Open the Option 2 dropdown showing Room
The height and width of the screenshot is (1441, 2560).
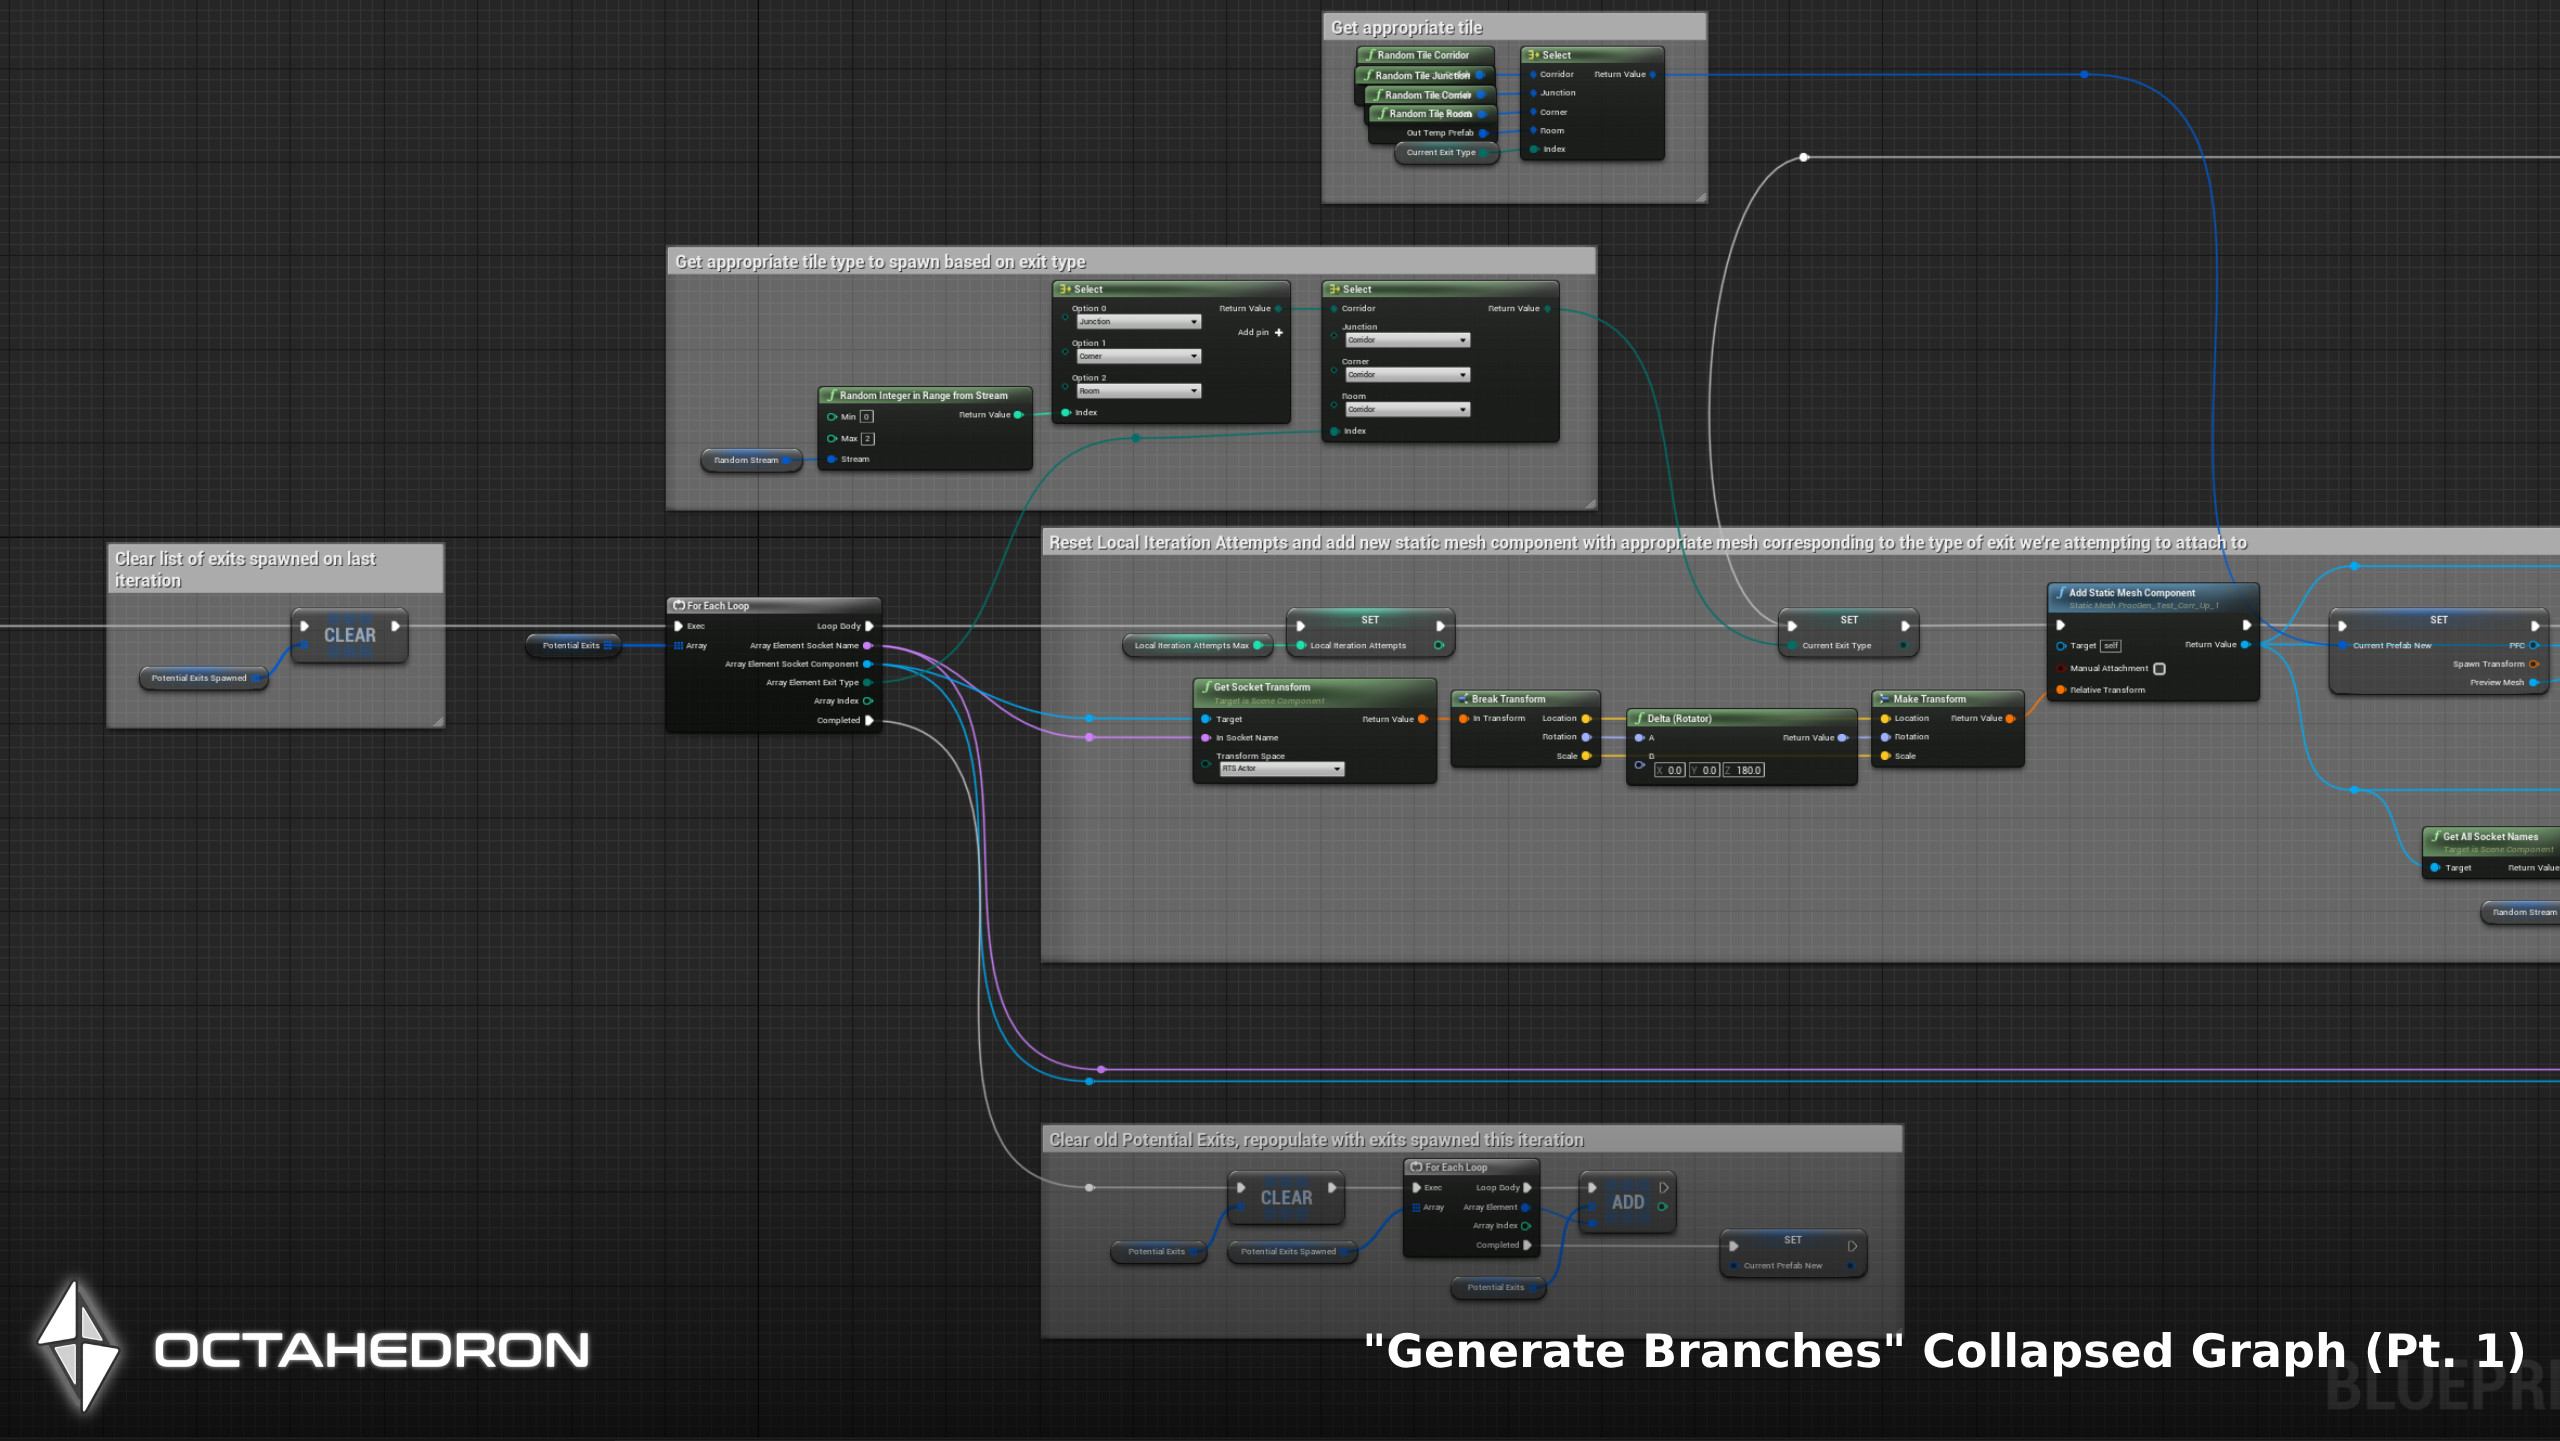click(x=1138, y=391)
